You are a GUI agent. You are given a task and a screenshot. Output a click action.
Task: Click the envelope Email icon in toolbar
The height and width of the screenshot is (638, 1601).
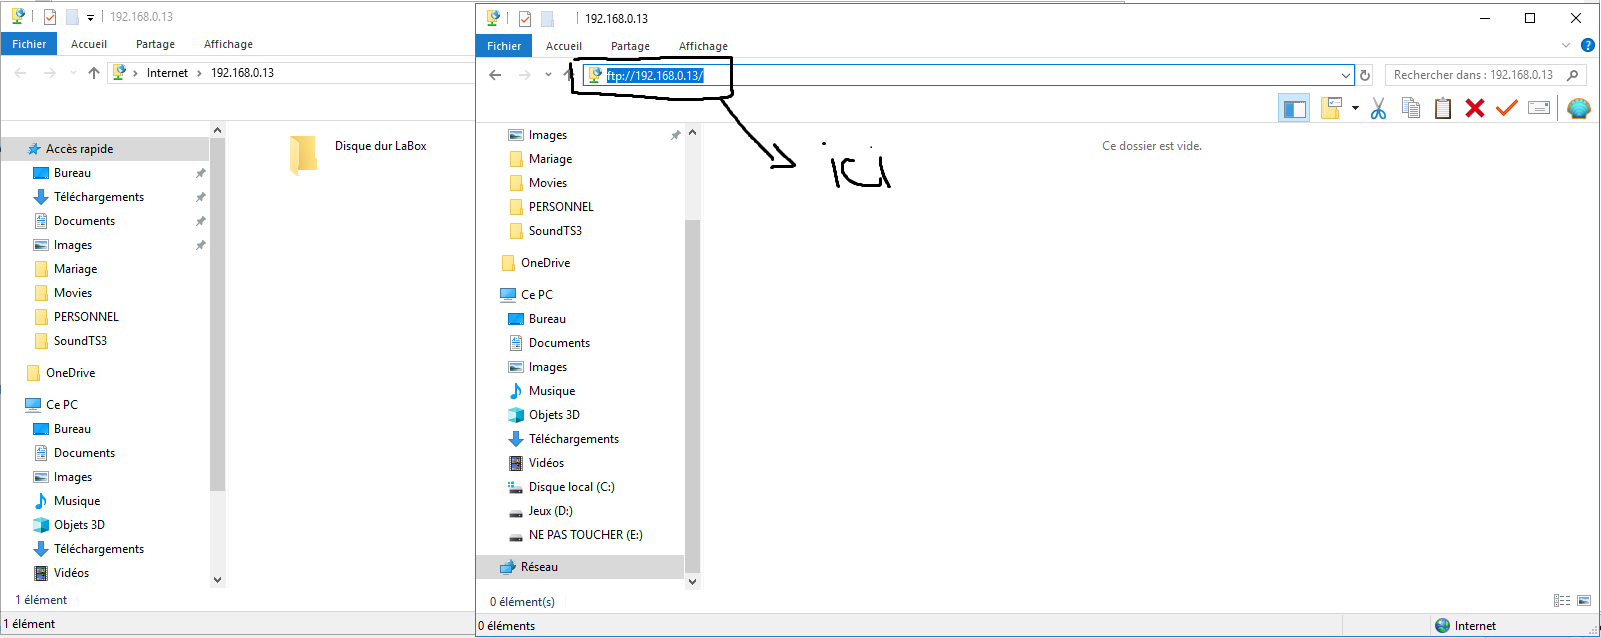tap(1539, 108)
